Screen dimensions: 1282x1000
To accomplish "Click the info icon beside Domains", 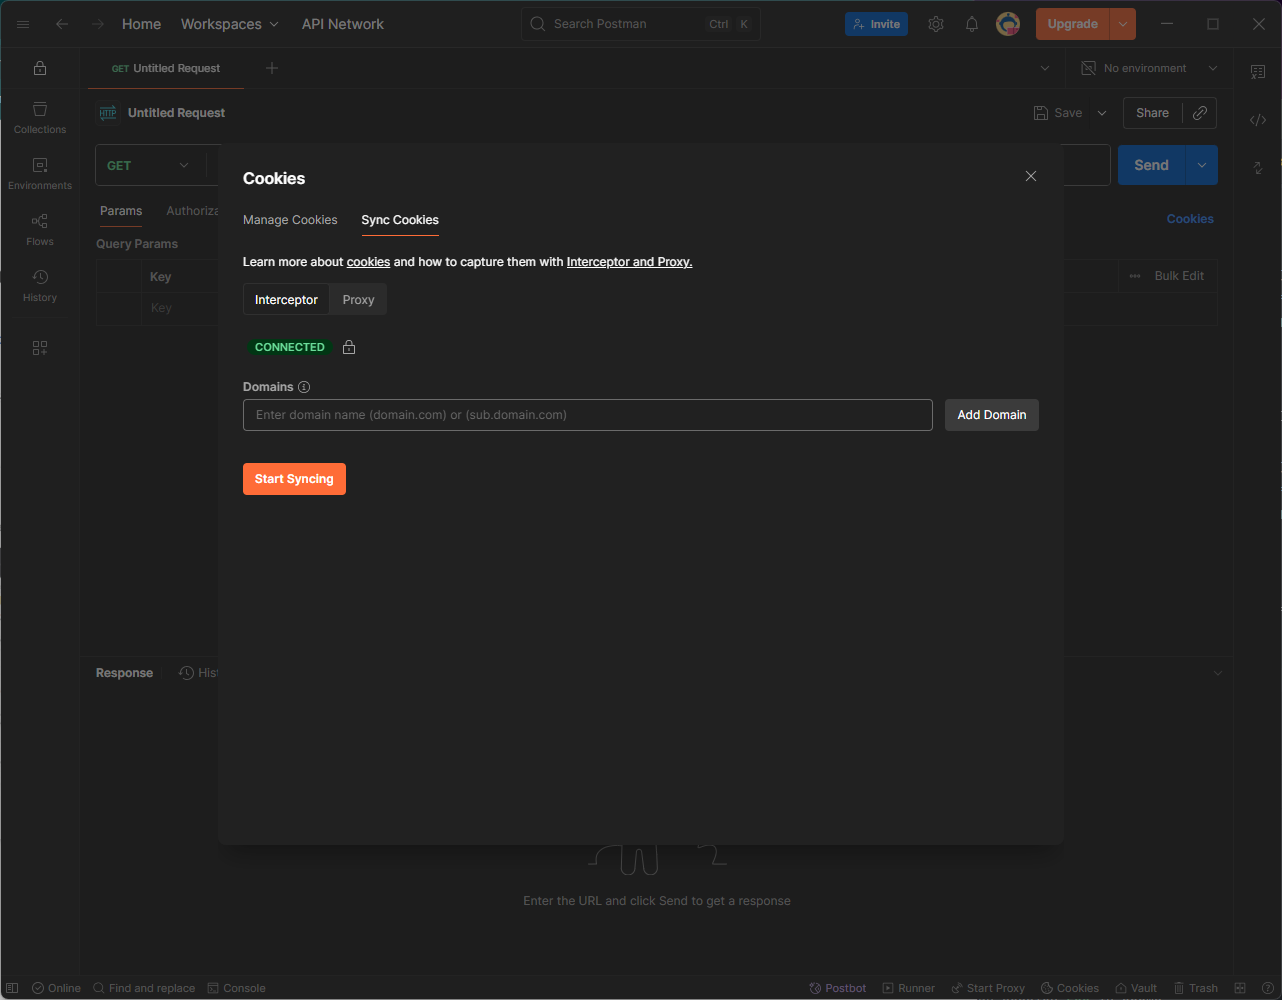I will pos(304,387).
